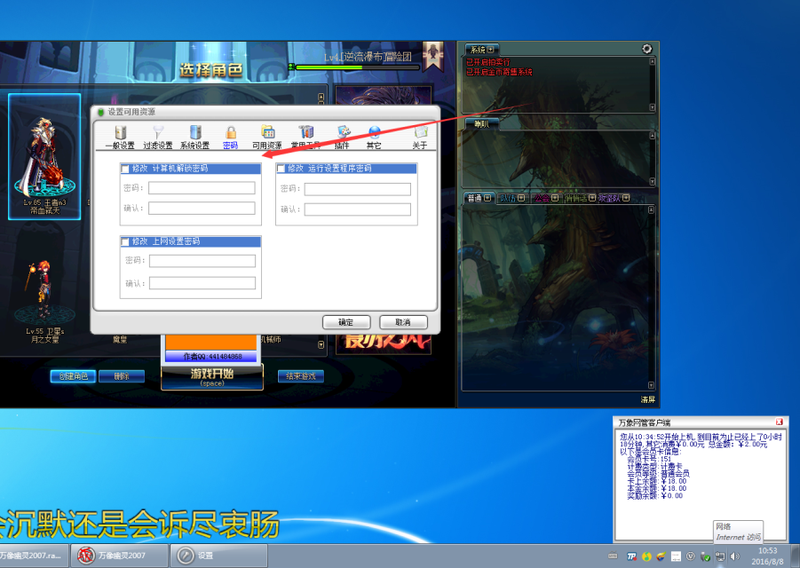This screenshot has height=568, width=800.
Task: Focus 确认 field under 计算机解锁密码
Action: pos(202,208)
